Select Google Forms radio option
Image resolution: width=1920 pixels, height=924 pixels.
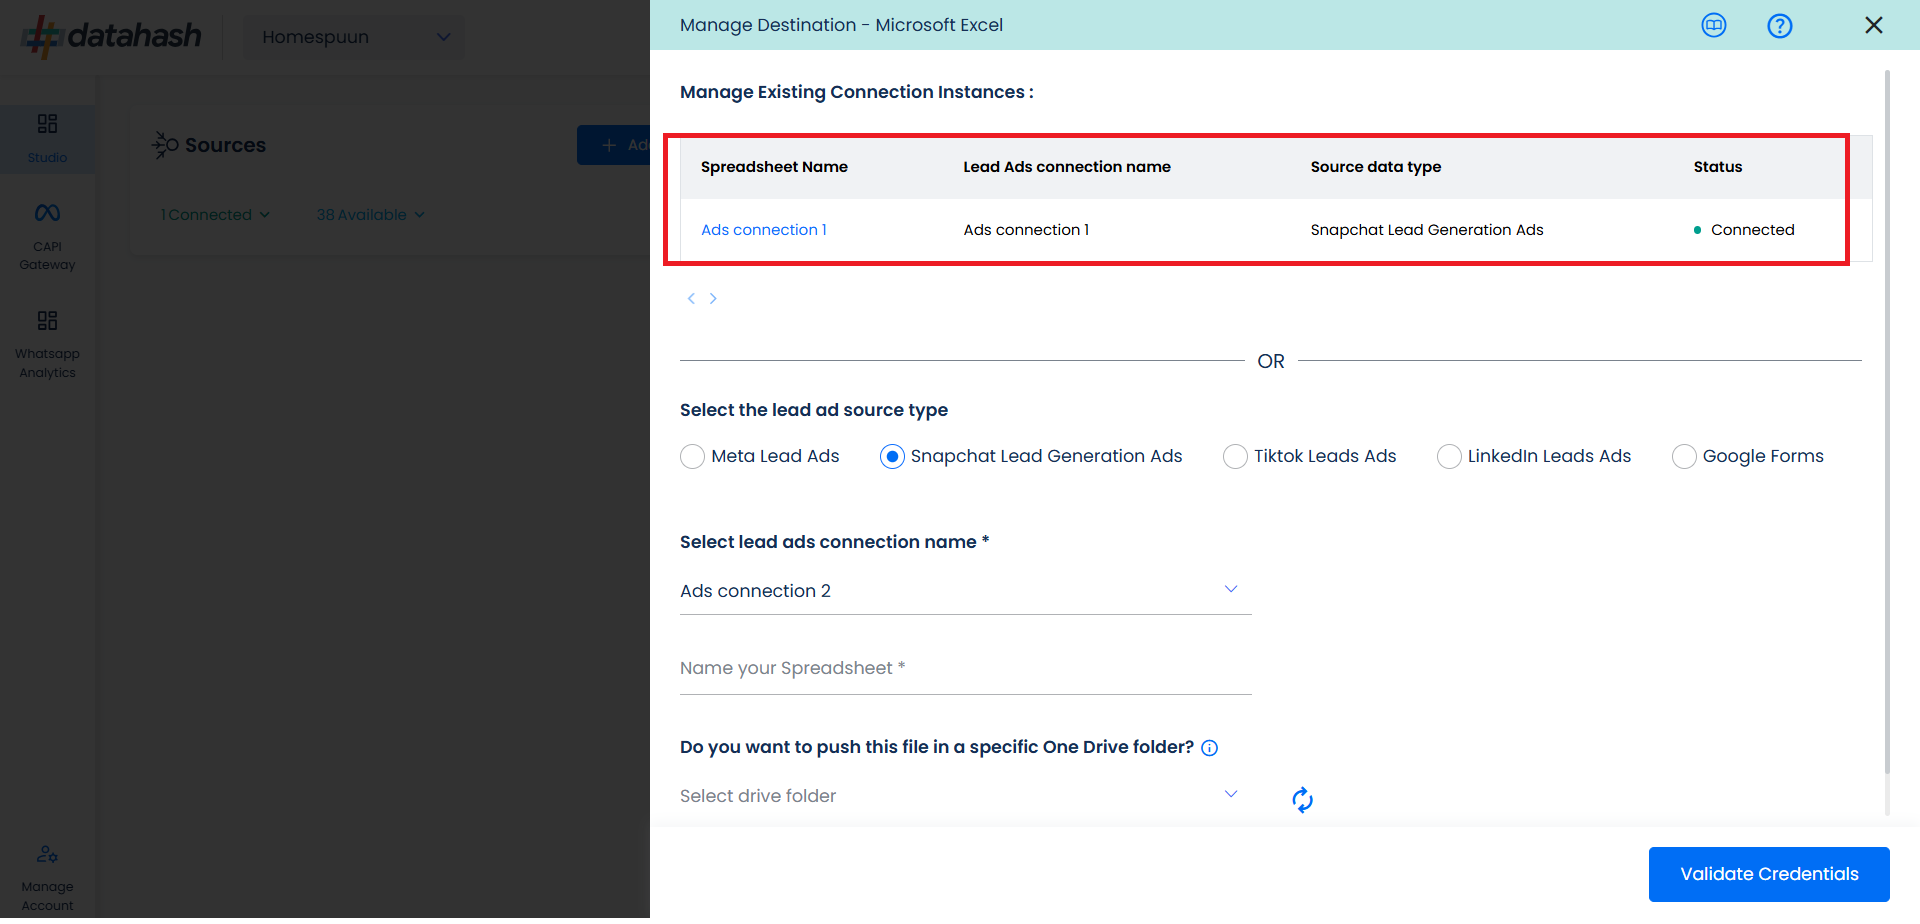[1684, 457]
